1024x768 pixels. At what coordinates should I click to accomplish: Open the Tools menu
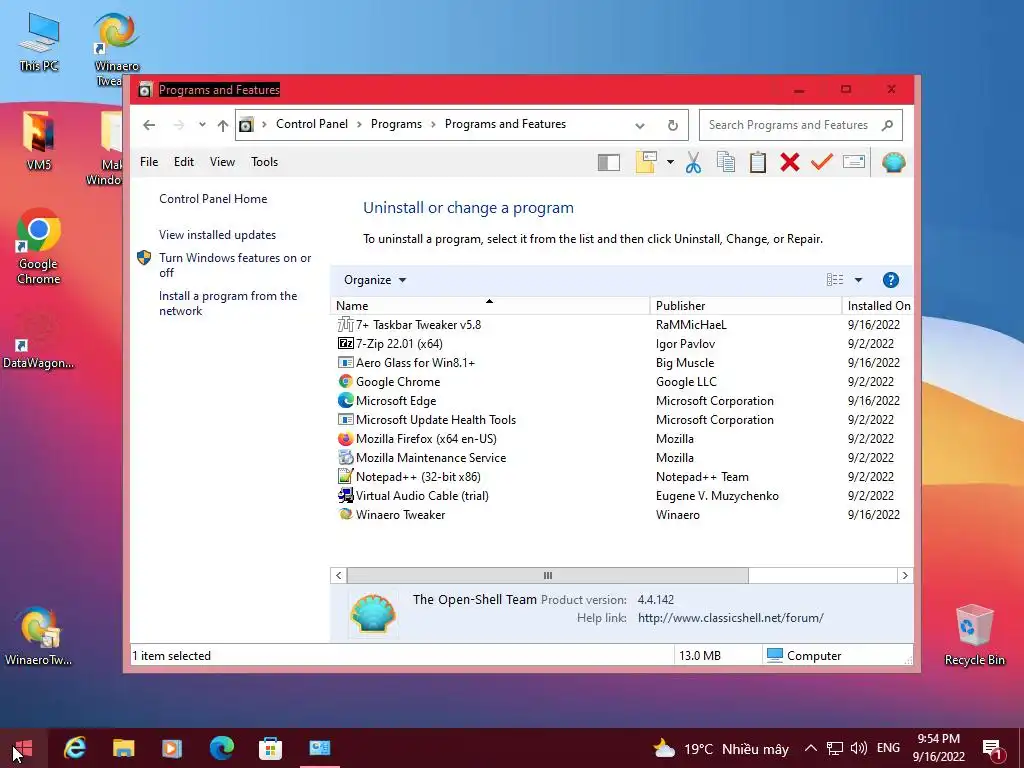[x=264, y=162]
